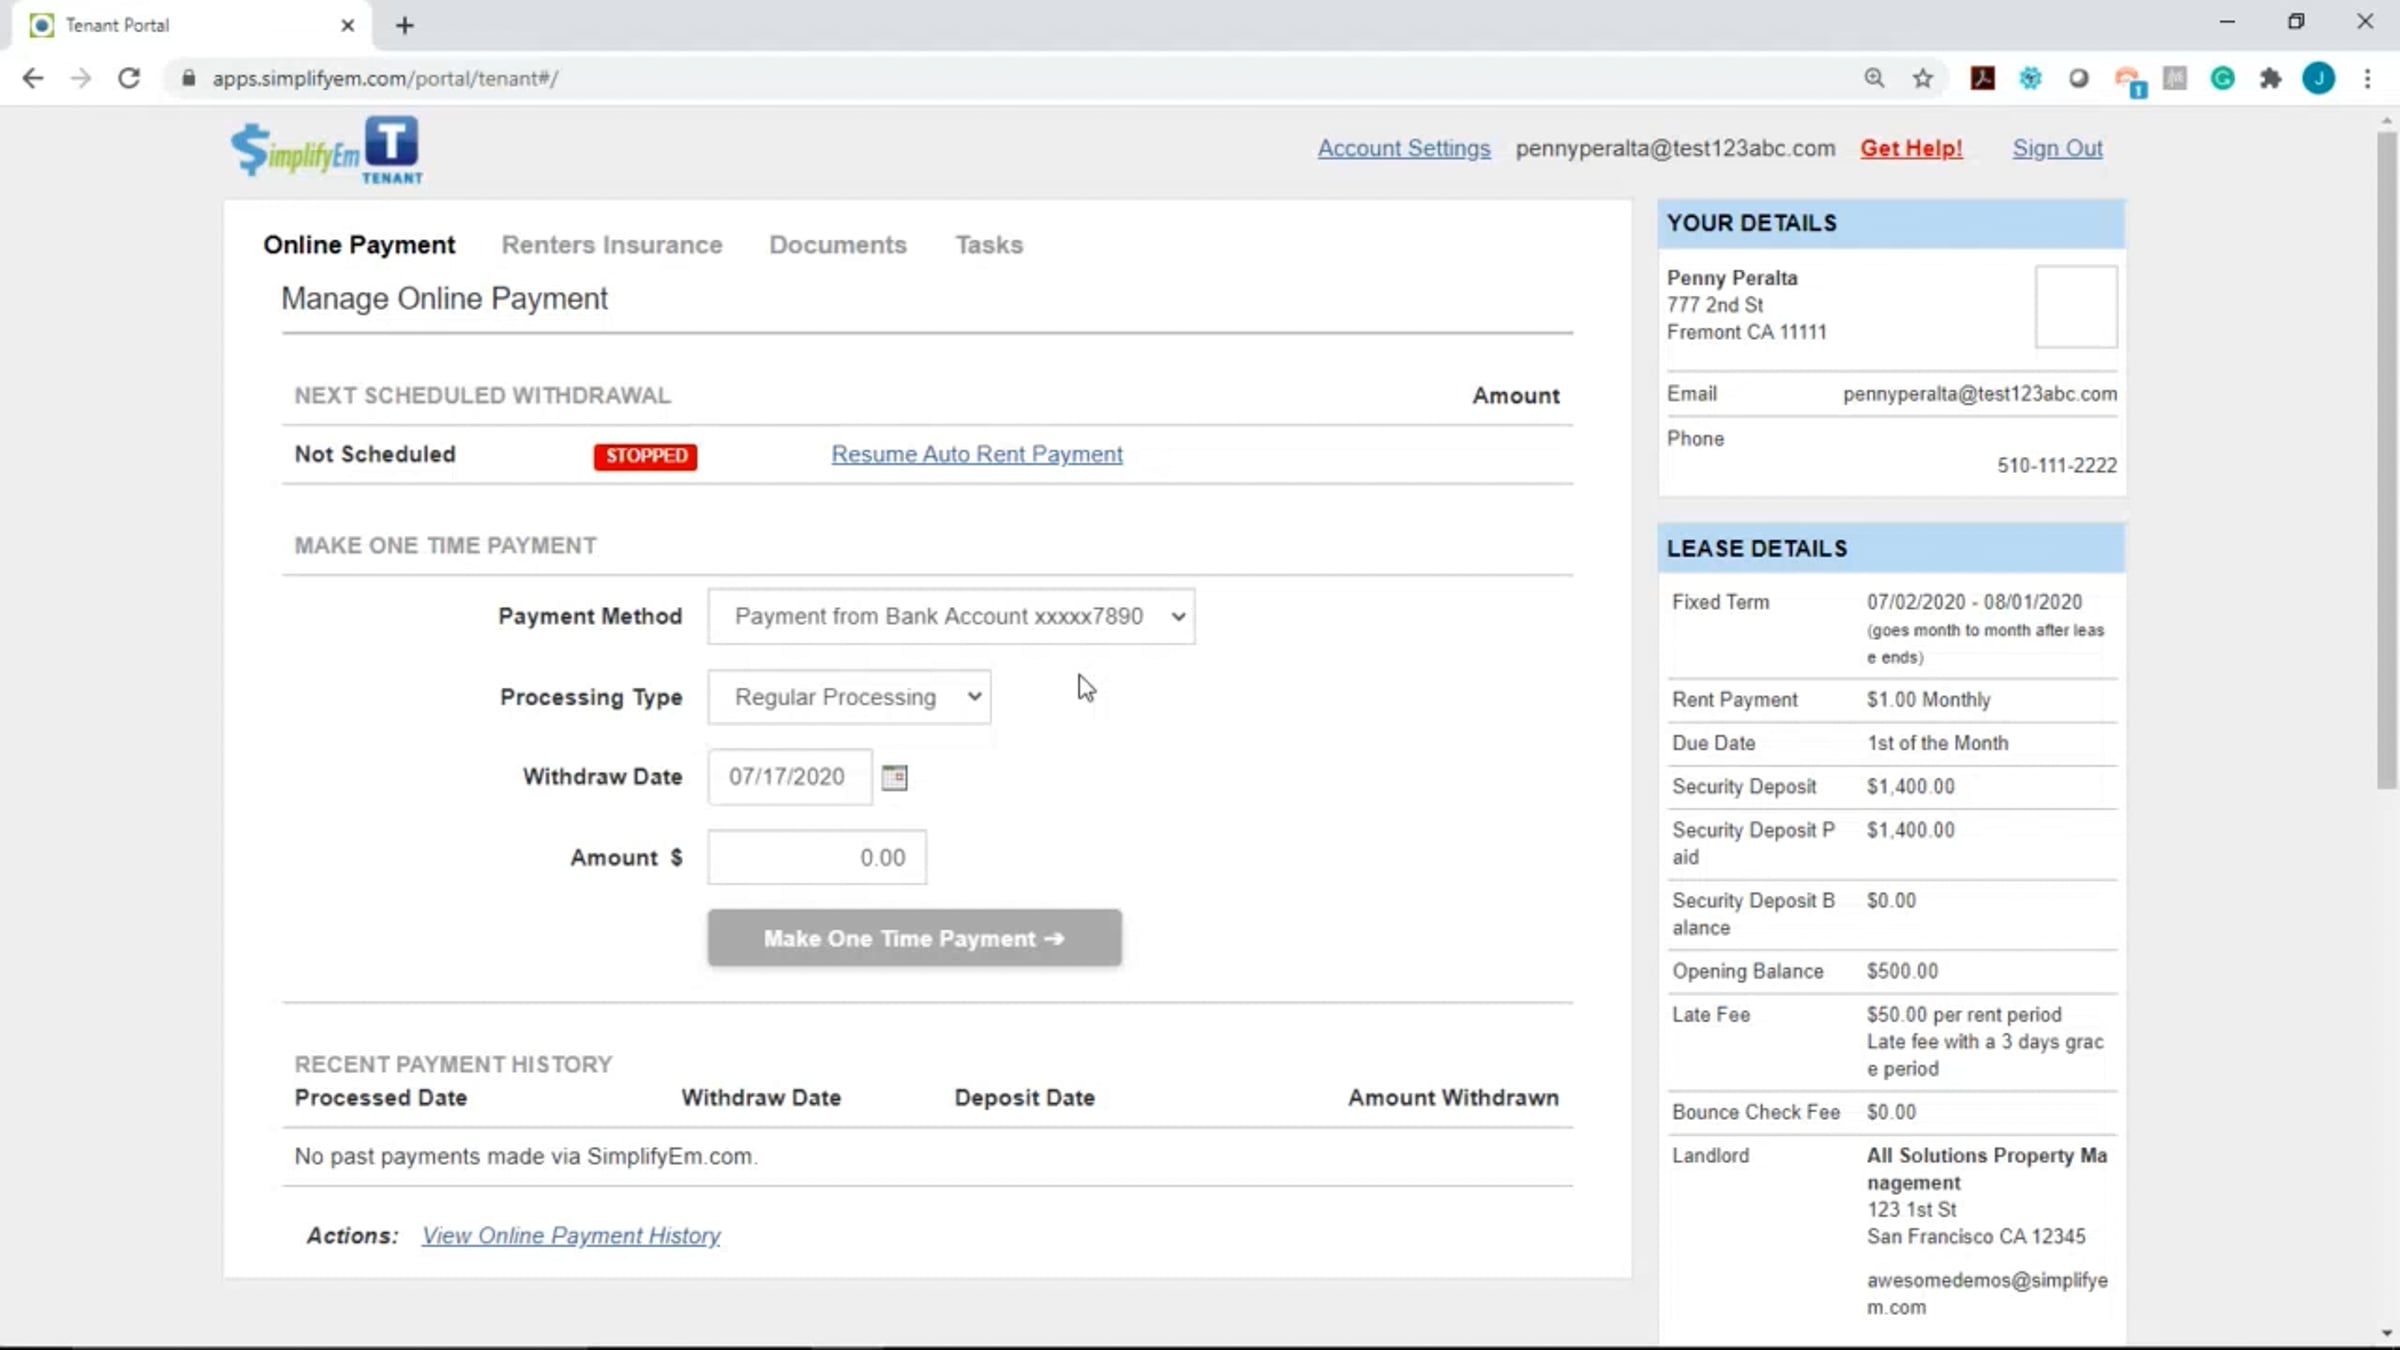
Task: Click the red STOPPED status badge
Action: pos(645,456)
